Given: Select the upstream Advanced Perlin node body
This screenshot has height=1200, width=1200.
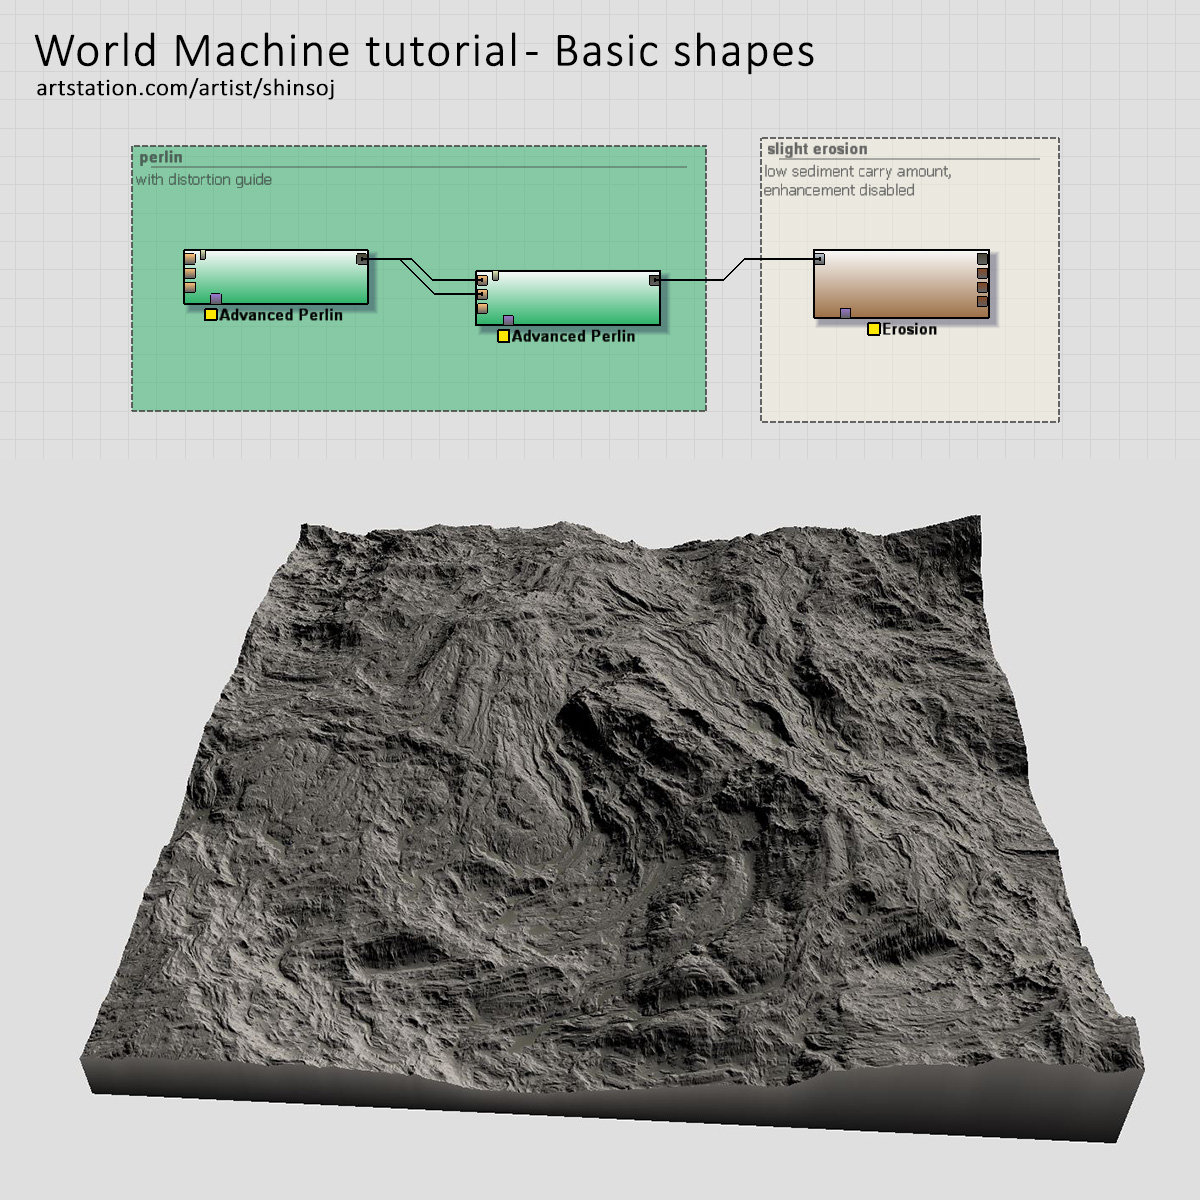Looking at the screenshot, I should pyautogui.click(x=276, y=277).
